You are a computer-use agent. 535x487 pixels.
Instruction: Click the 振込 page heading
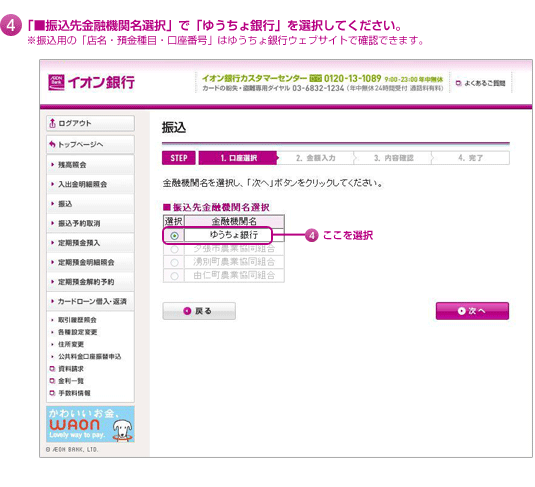pos(174,128)
